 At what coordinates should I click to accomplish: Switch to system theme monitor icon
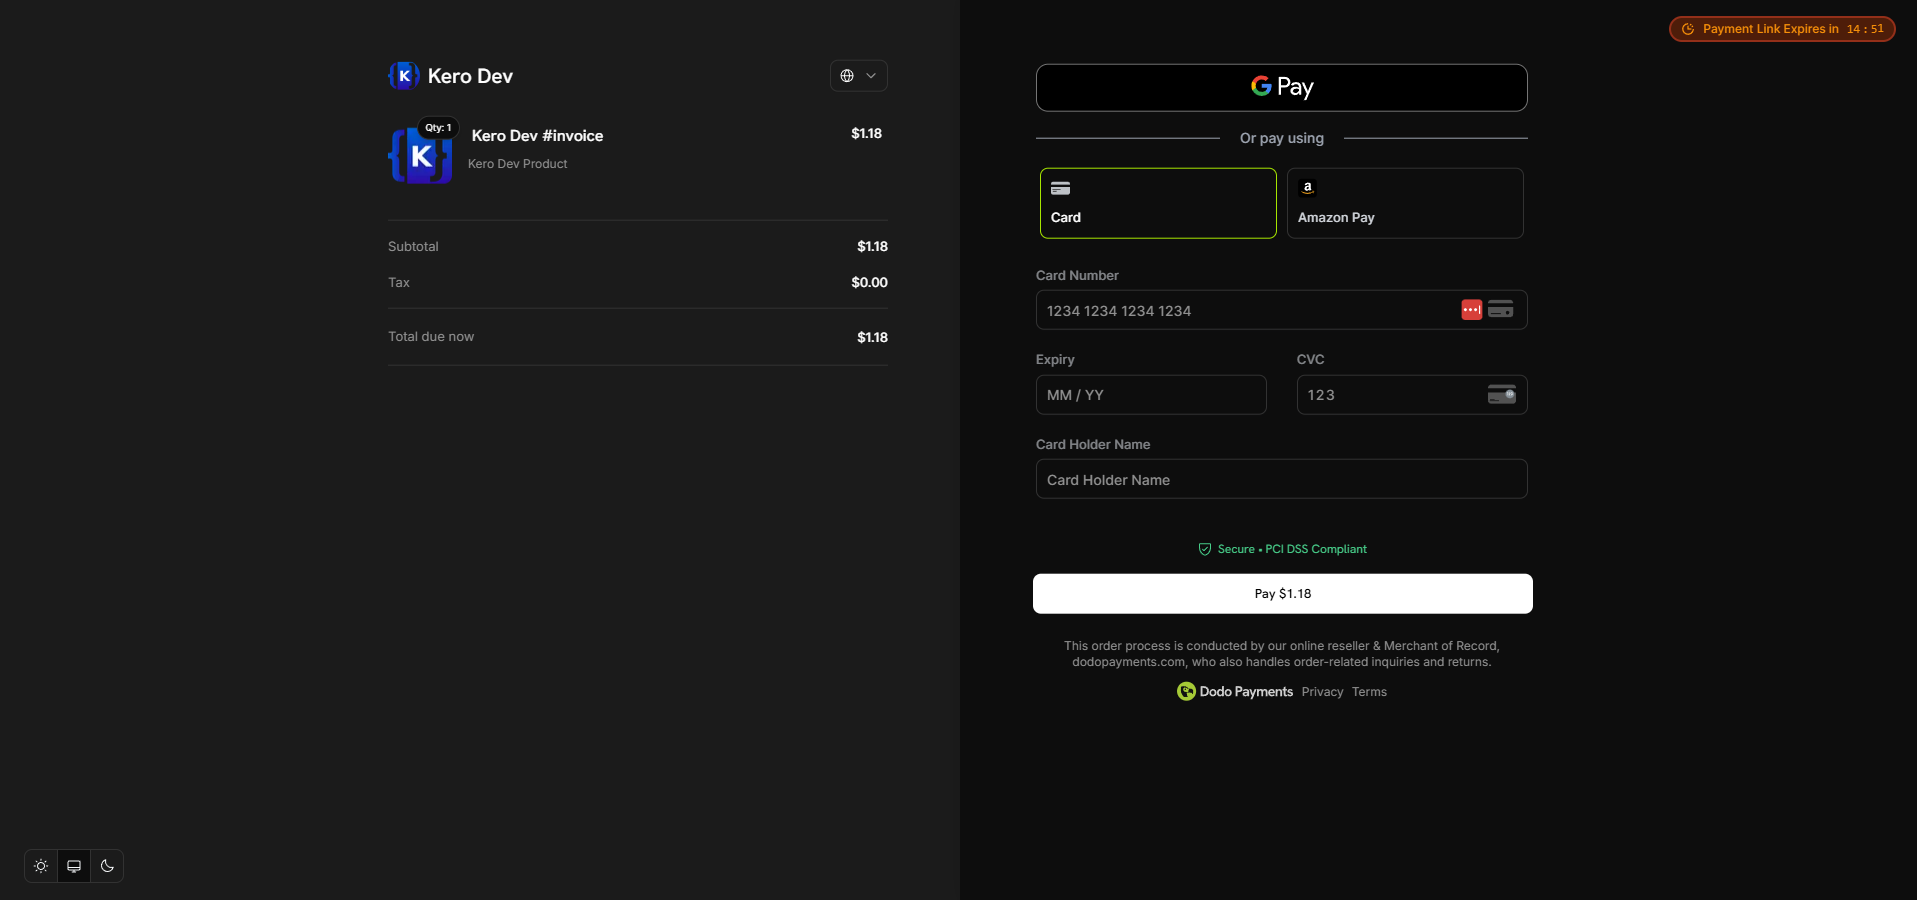click(x=74, y=866)
